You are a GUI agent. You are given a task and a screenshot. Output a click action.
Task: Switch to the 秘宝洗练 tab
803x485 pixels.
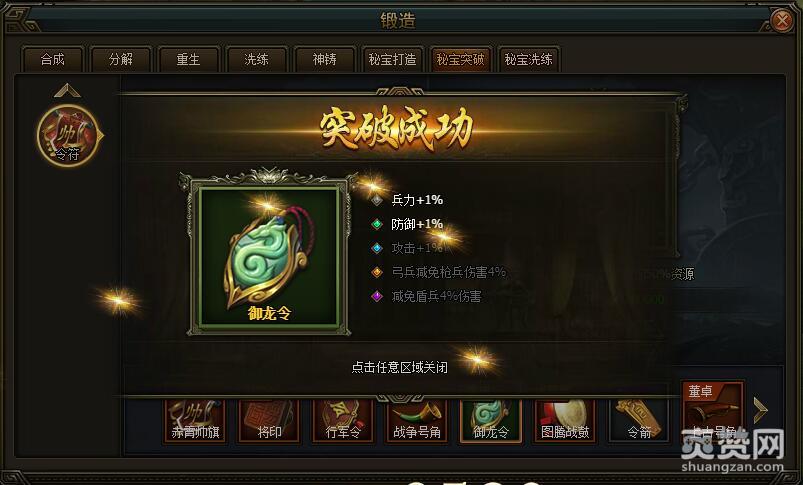click(x=529, y=59)
